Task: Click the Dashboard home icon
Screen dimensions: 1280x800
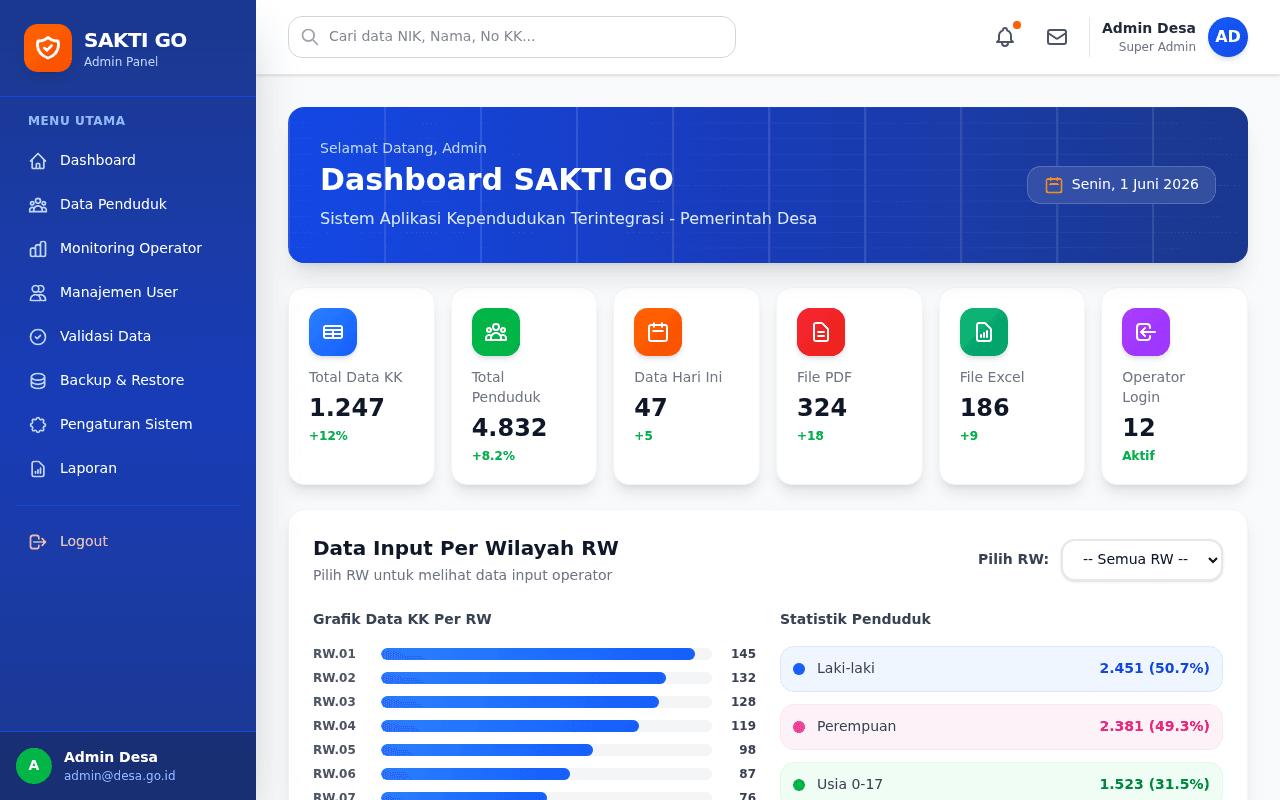Action: coord(38,161)
